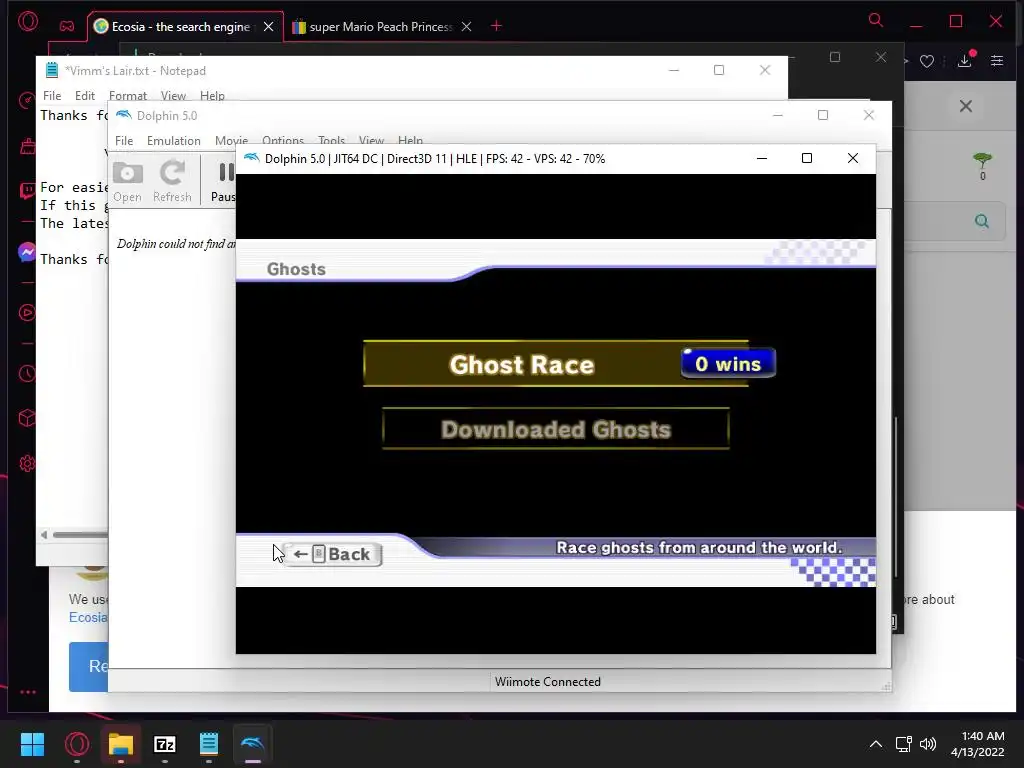Open the GX Corner gamepad icon
Screen dimensions: 1024x768
tap(67, 27)
